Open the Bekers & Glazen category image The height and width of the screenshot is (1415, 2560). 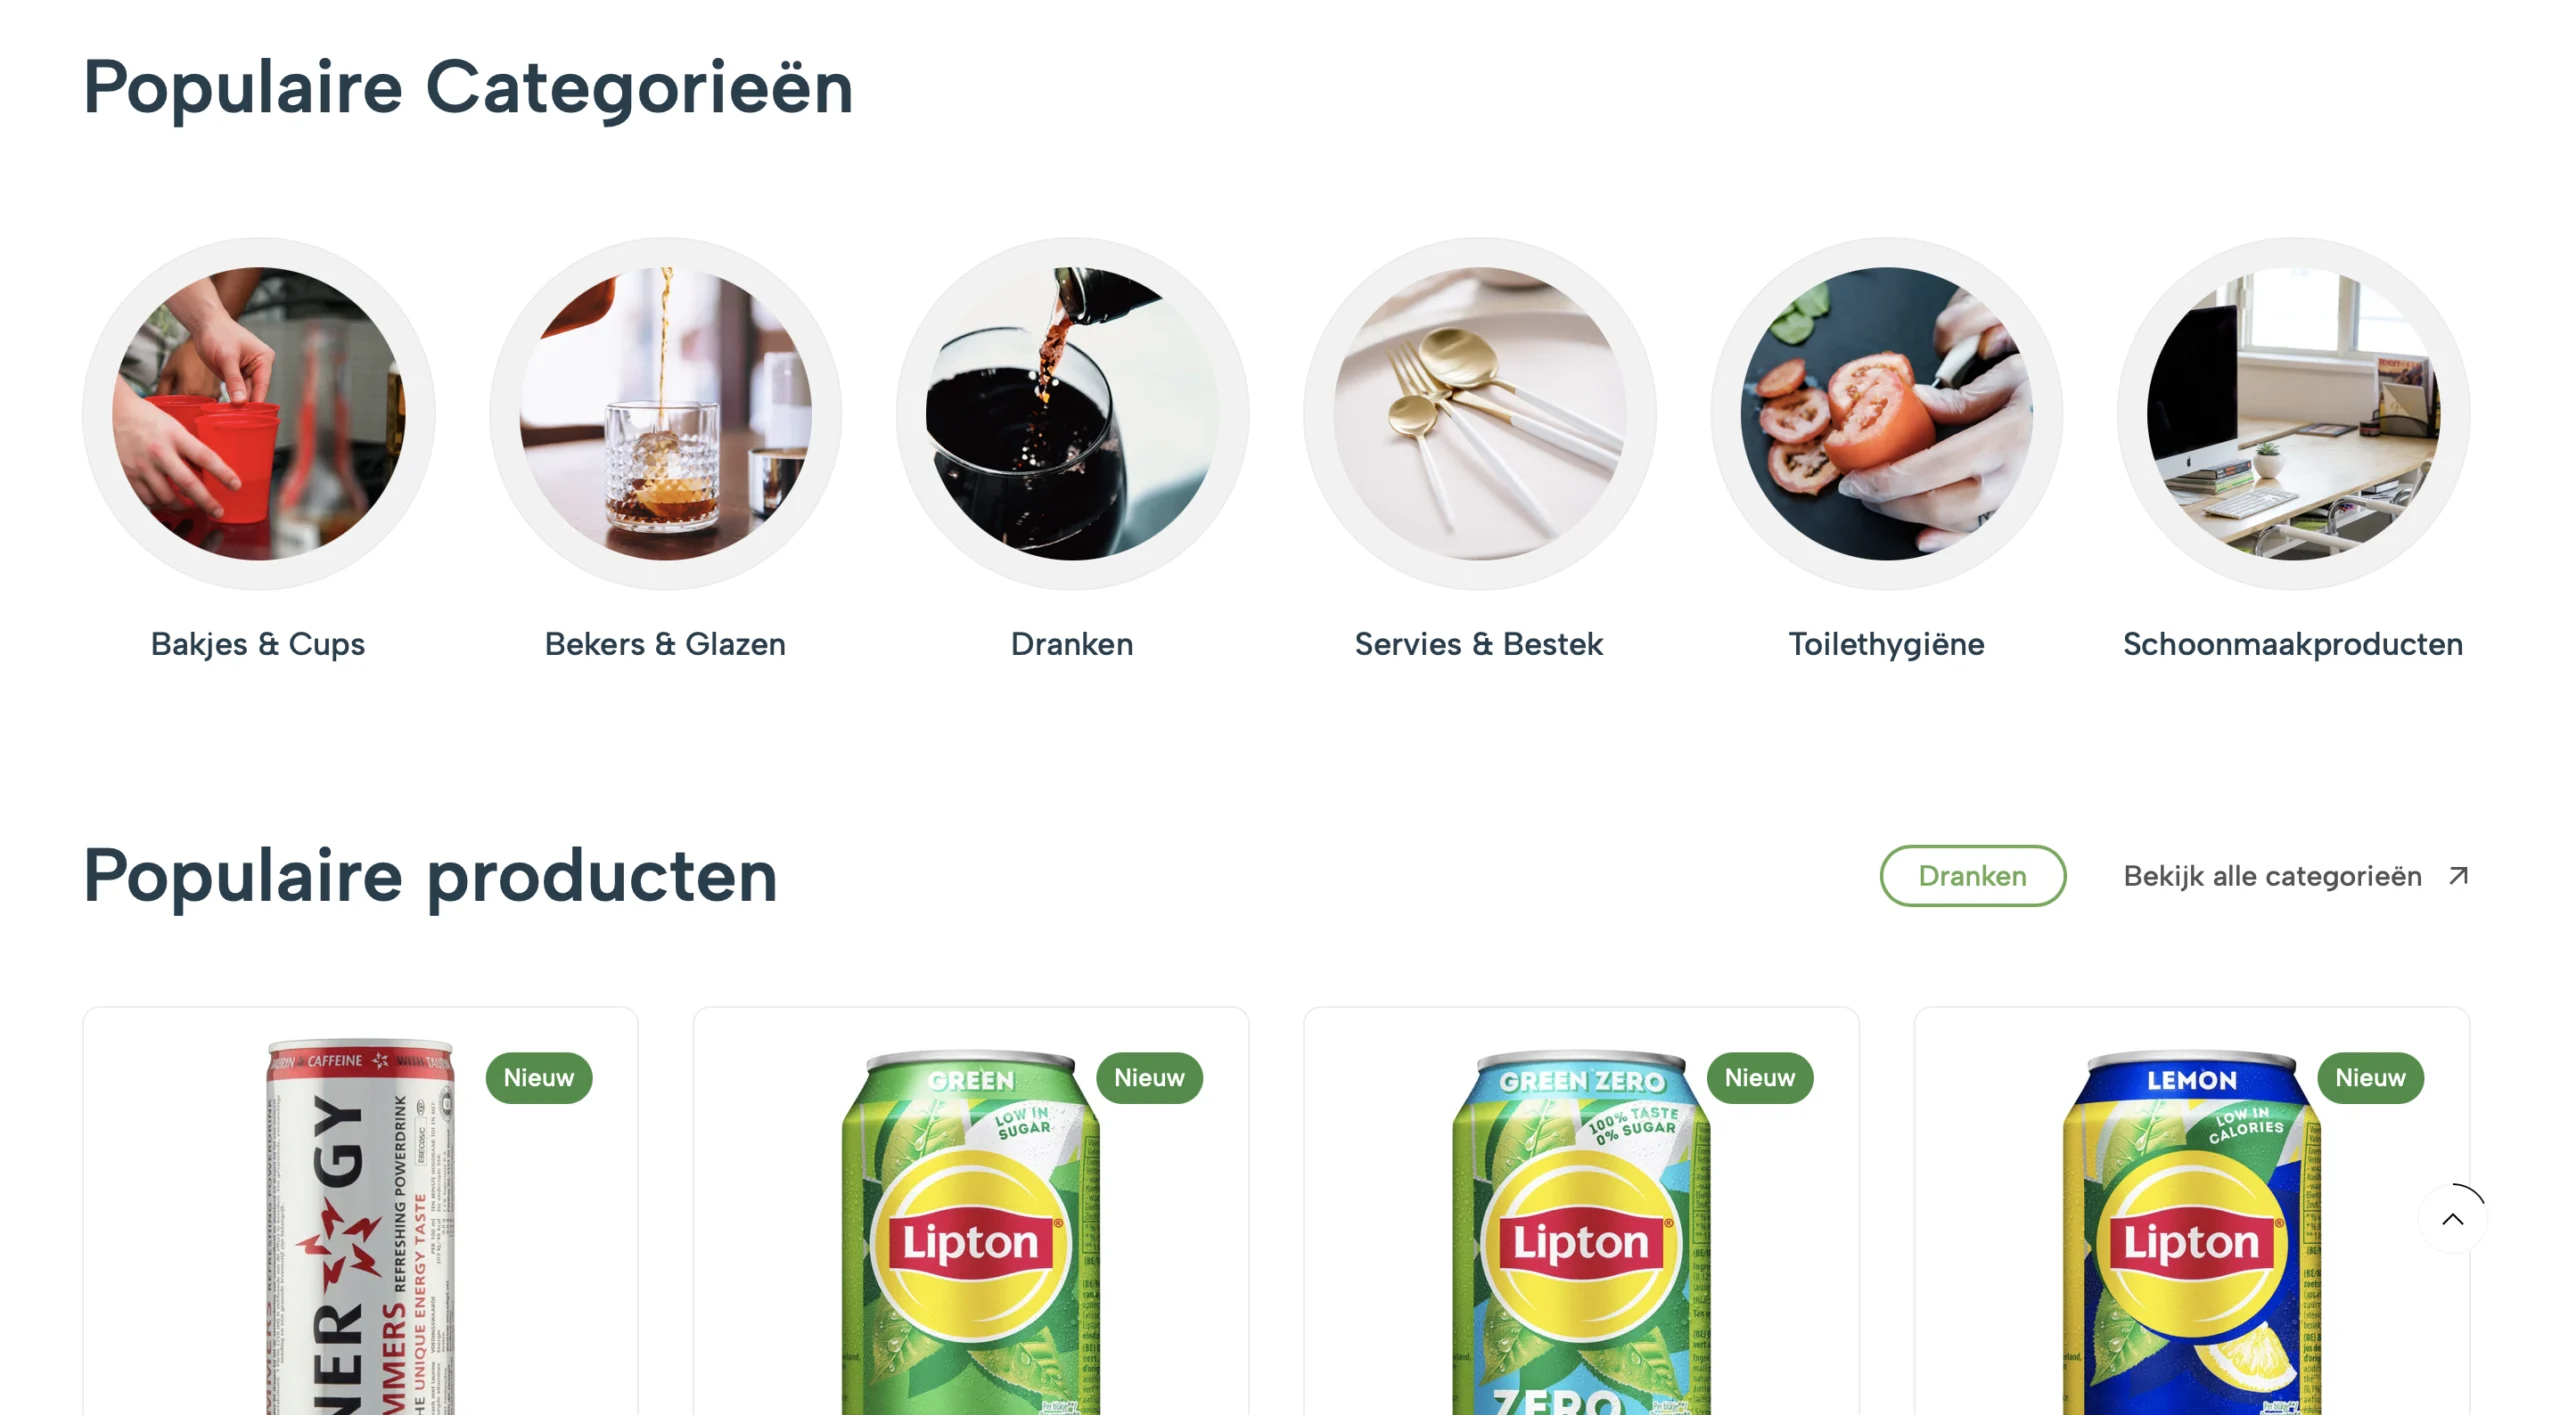pos(665,413)
